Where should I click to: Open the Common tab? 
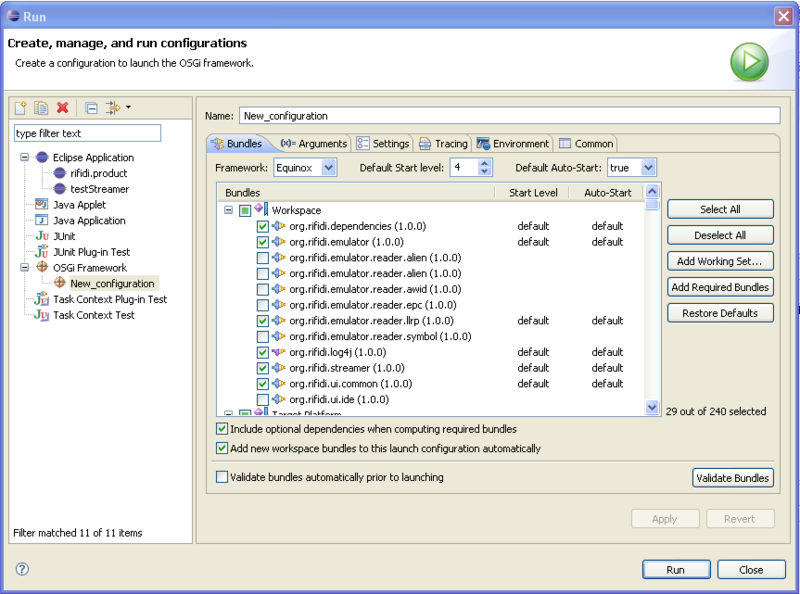click(586, 143)
